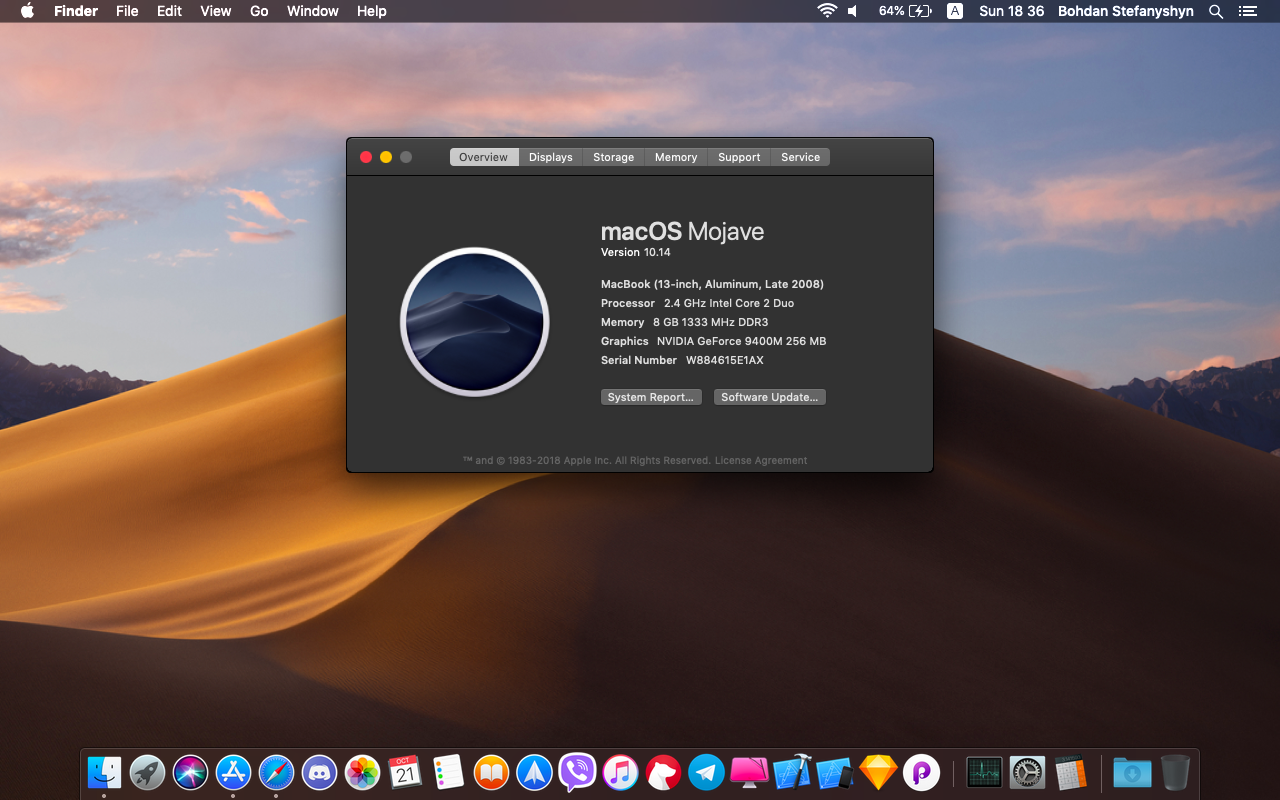
Task: Open Calendar showing Oct 21
Action: (405, 772)
